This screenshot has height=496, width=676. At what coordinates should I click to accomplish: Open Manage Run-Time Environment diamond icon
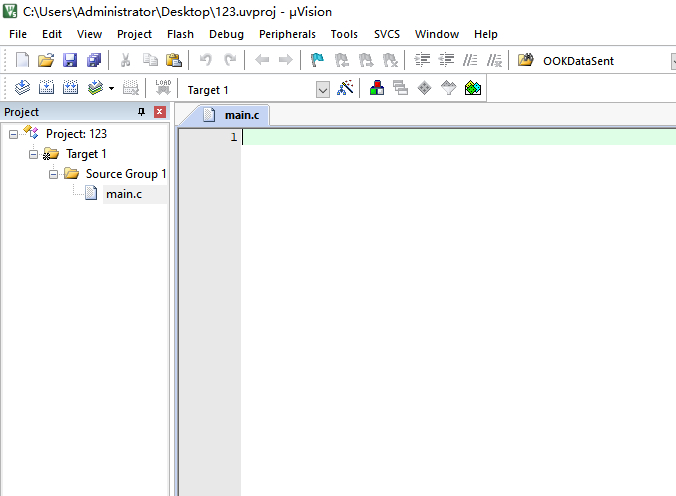[424, 88]
